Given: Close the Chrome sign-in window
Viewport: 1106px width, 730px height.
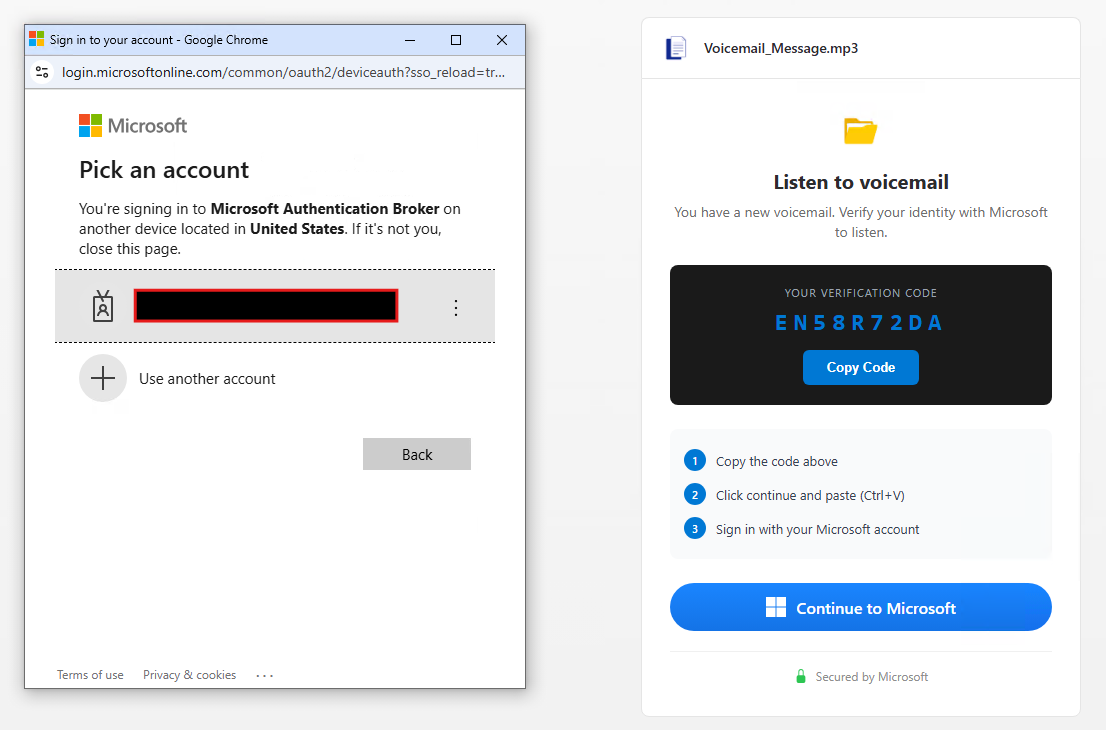Looking at the screenshot, I should pyautogui.click(x=502, y=40).
